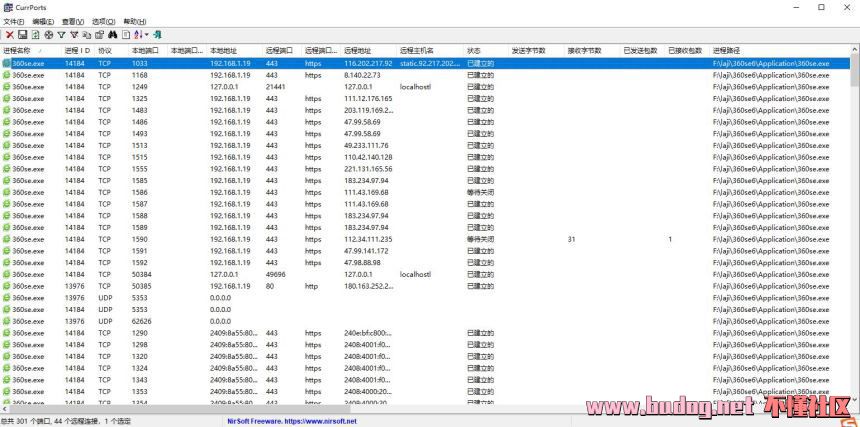This screenshot has height=427, width=860.
Task: Click the 360se.exe icon for local port 1483
Action: (x=7, y=110)
